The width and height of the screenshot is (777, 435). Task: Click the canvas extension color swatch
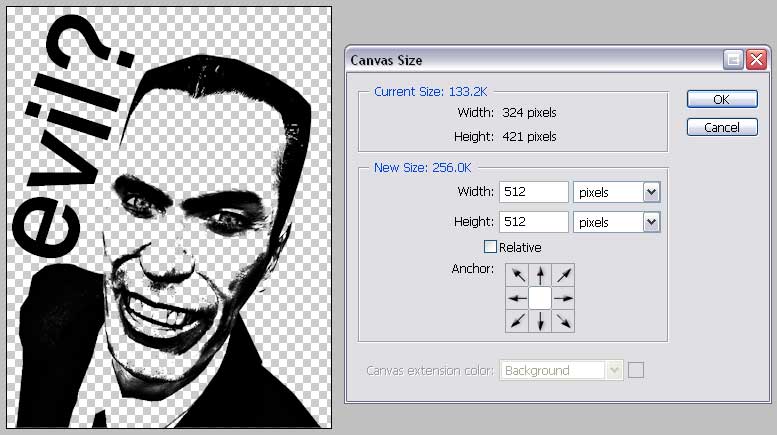(636, 371)
